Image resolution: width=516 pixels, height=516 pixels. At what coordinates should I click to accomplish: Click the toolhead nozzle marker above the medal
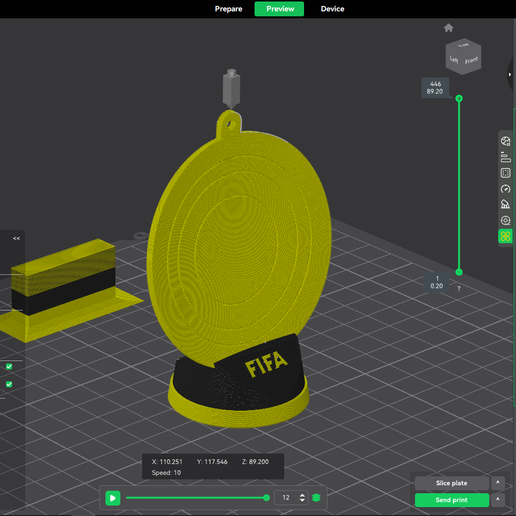(231, 88)
